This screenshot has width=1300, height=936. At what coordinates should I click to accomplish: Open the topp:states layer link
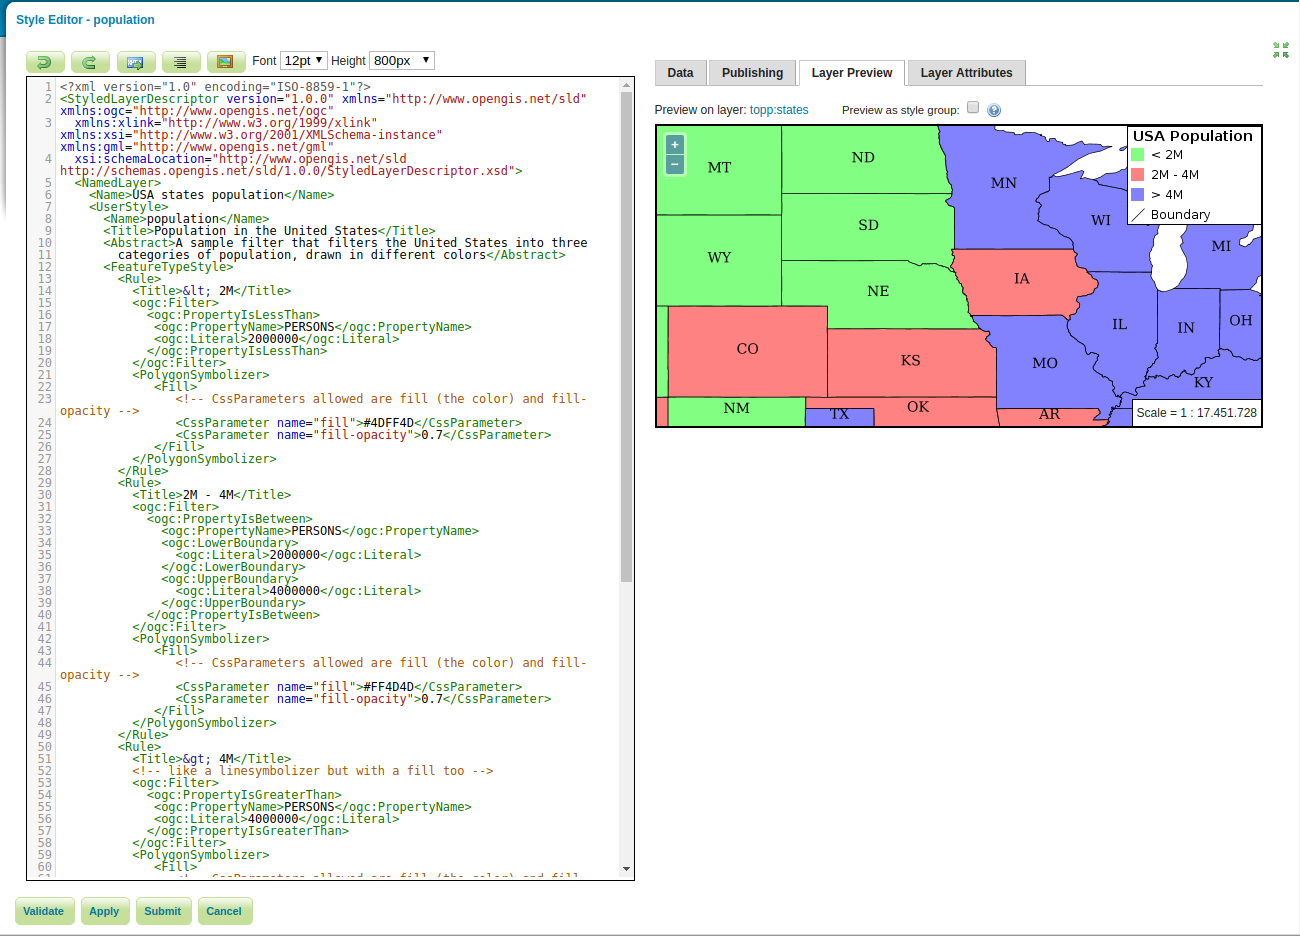pyautogui.click(x=779, y=110)
